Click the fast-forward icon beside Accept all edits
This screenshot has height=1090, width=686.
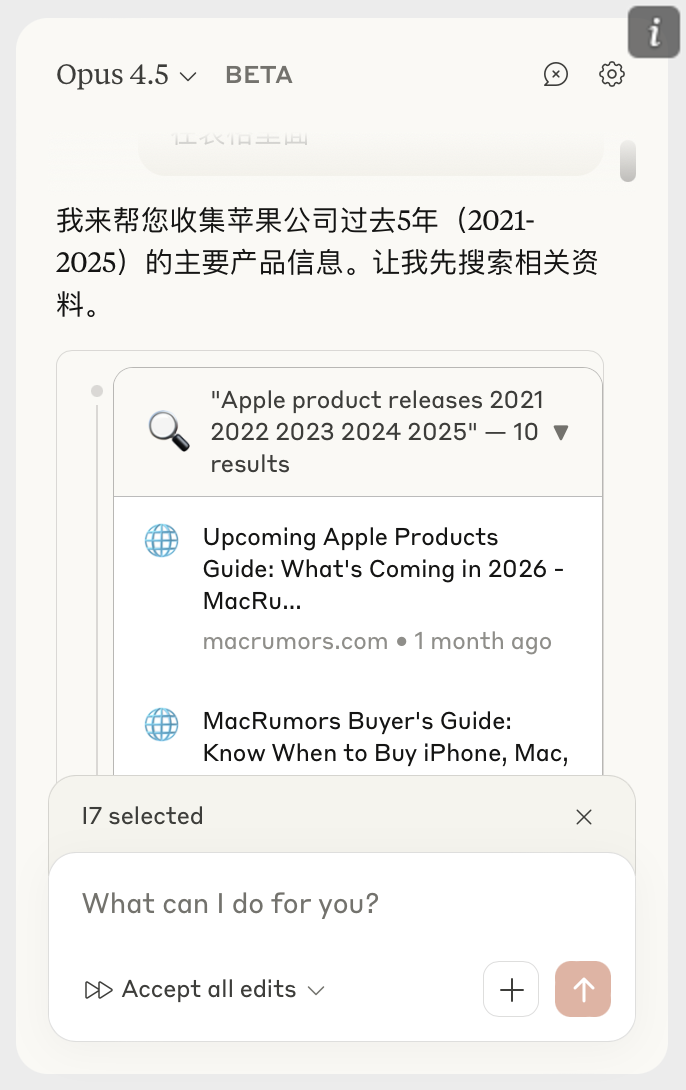click(98, 989)
